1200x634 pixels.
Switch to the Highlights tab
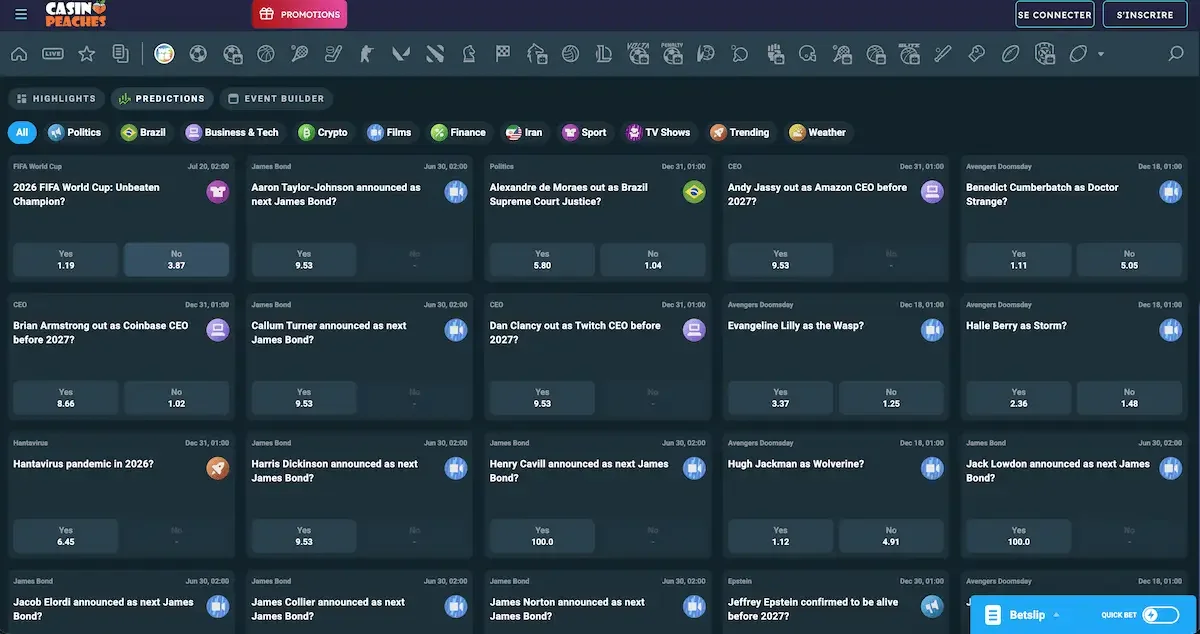pos(56,99)
